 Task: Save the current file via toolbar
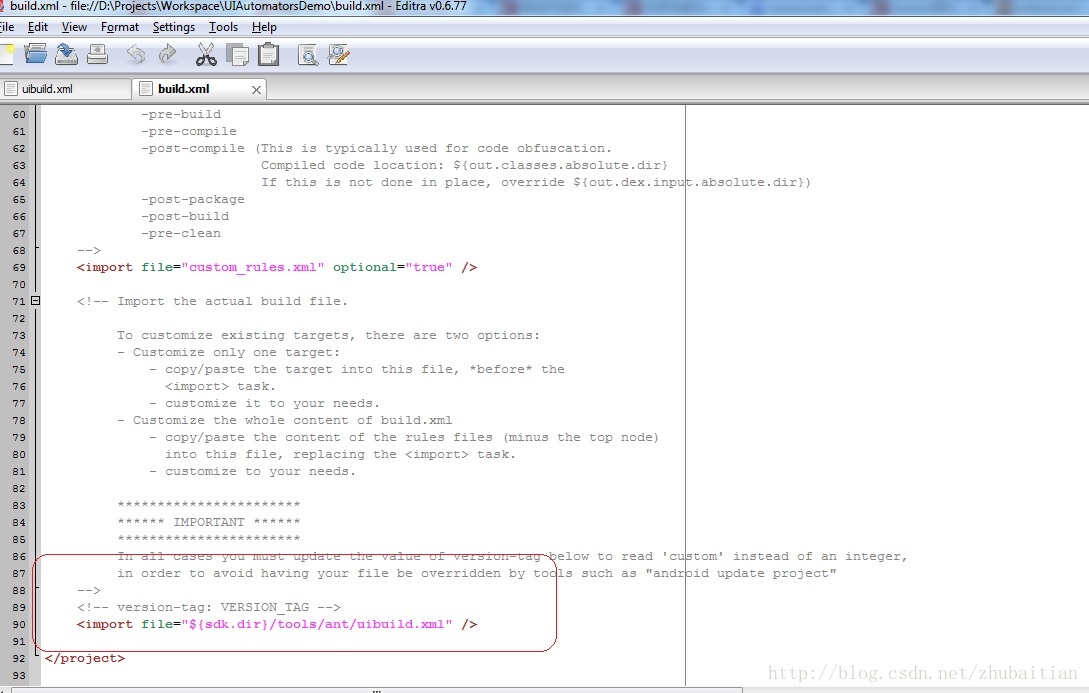click(66, 54)
